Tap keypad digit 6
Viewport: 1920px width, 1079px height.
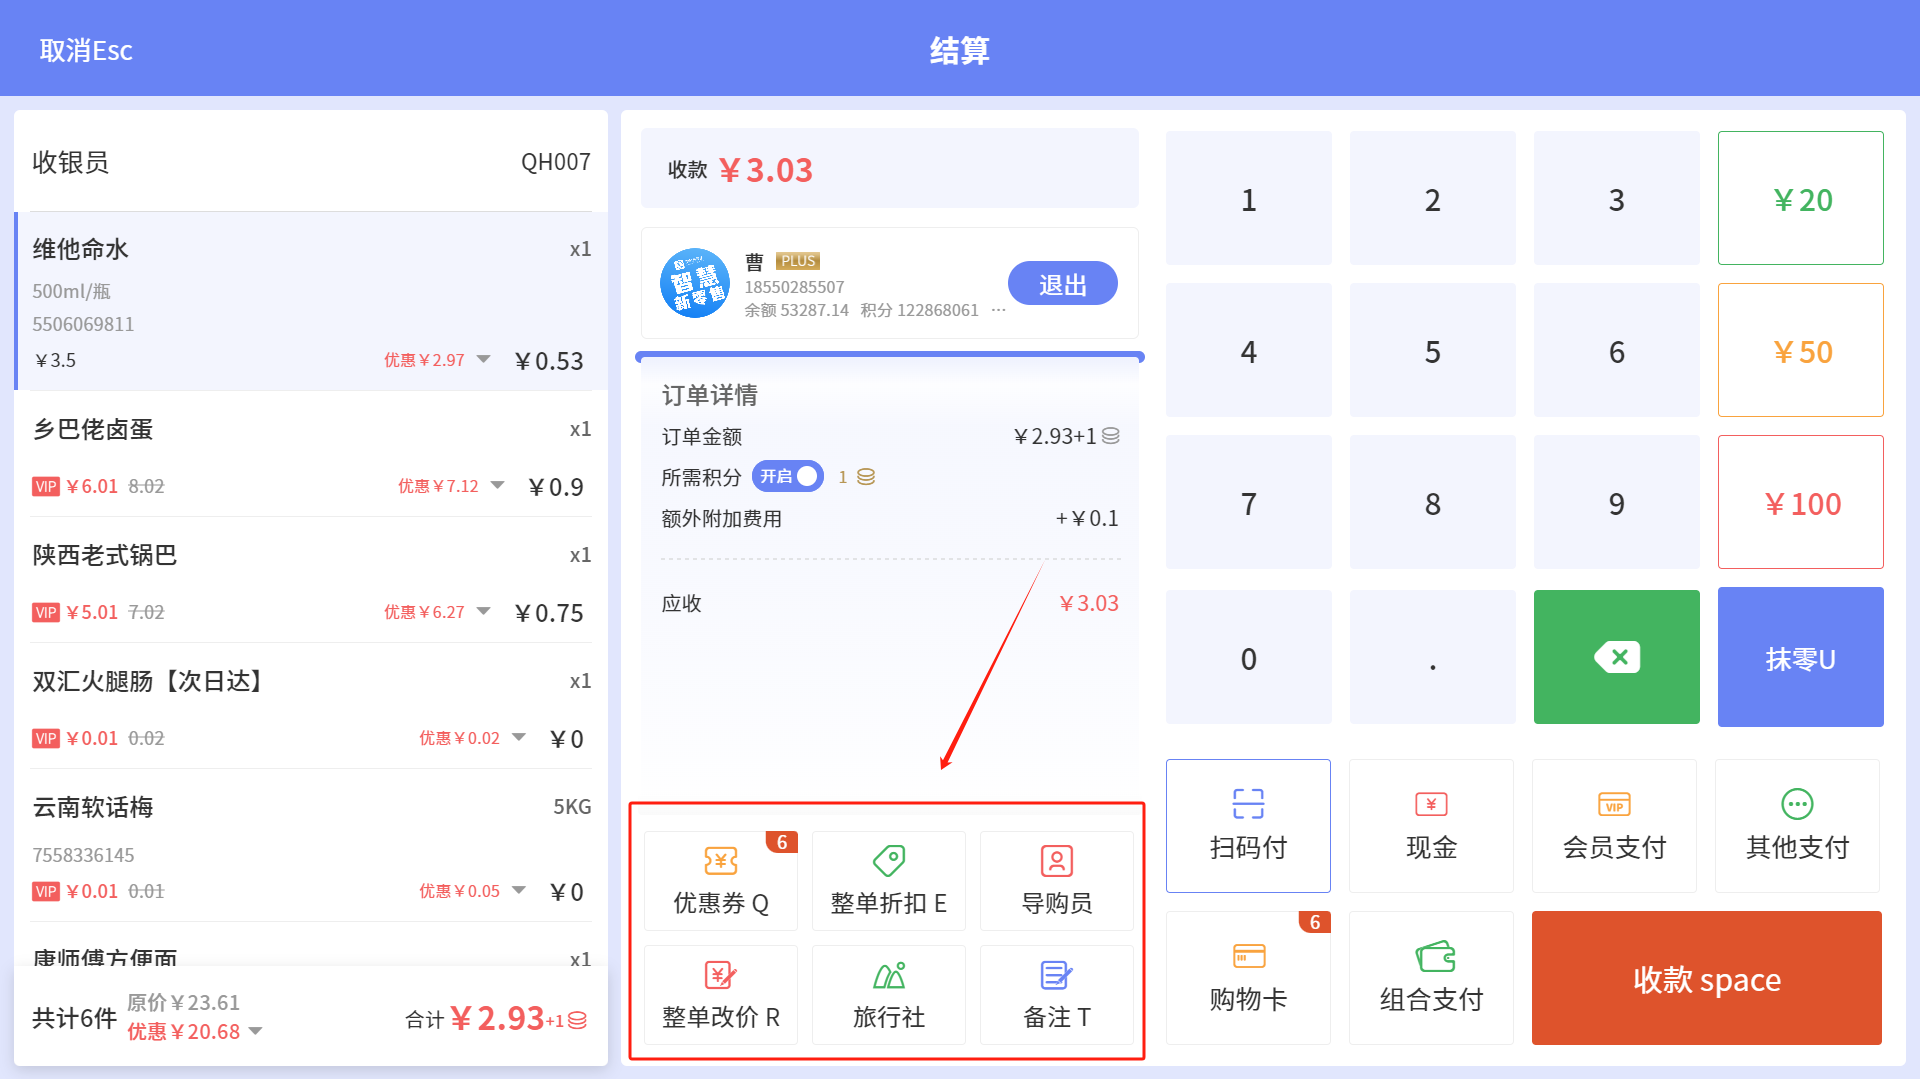pyautogui.click(x=1616, y=350)
